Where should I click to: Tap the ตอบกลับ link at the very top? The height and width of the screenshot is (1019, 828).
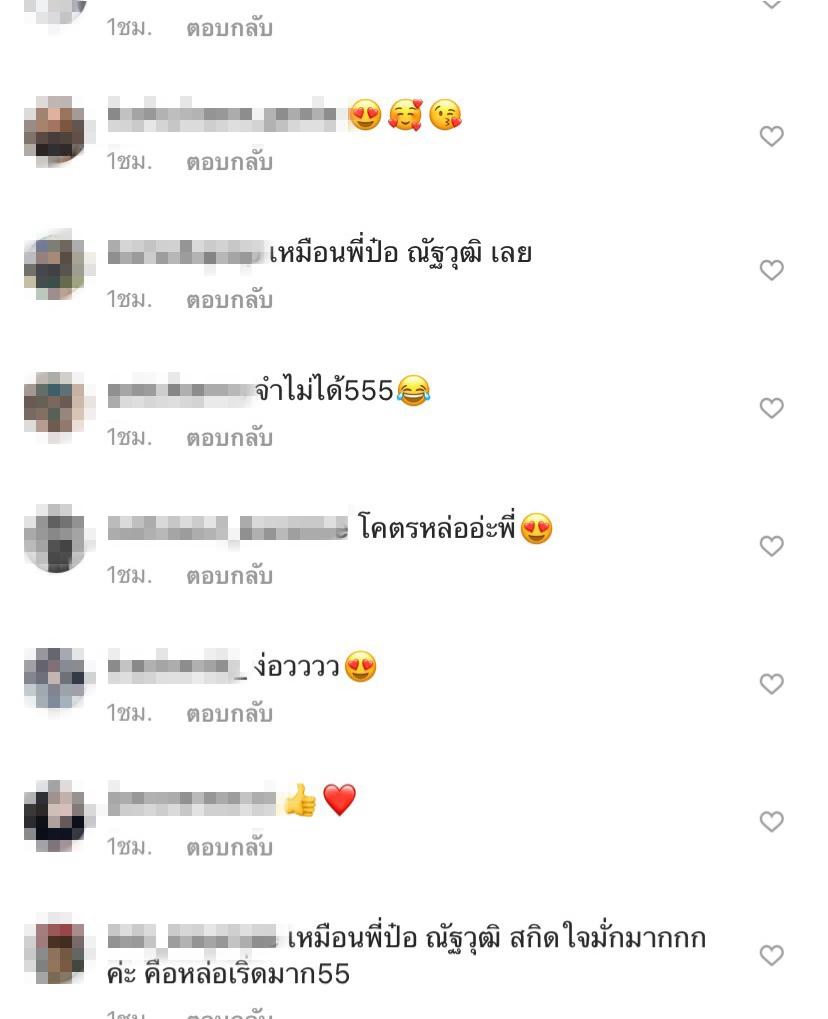(229, 28)
